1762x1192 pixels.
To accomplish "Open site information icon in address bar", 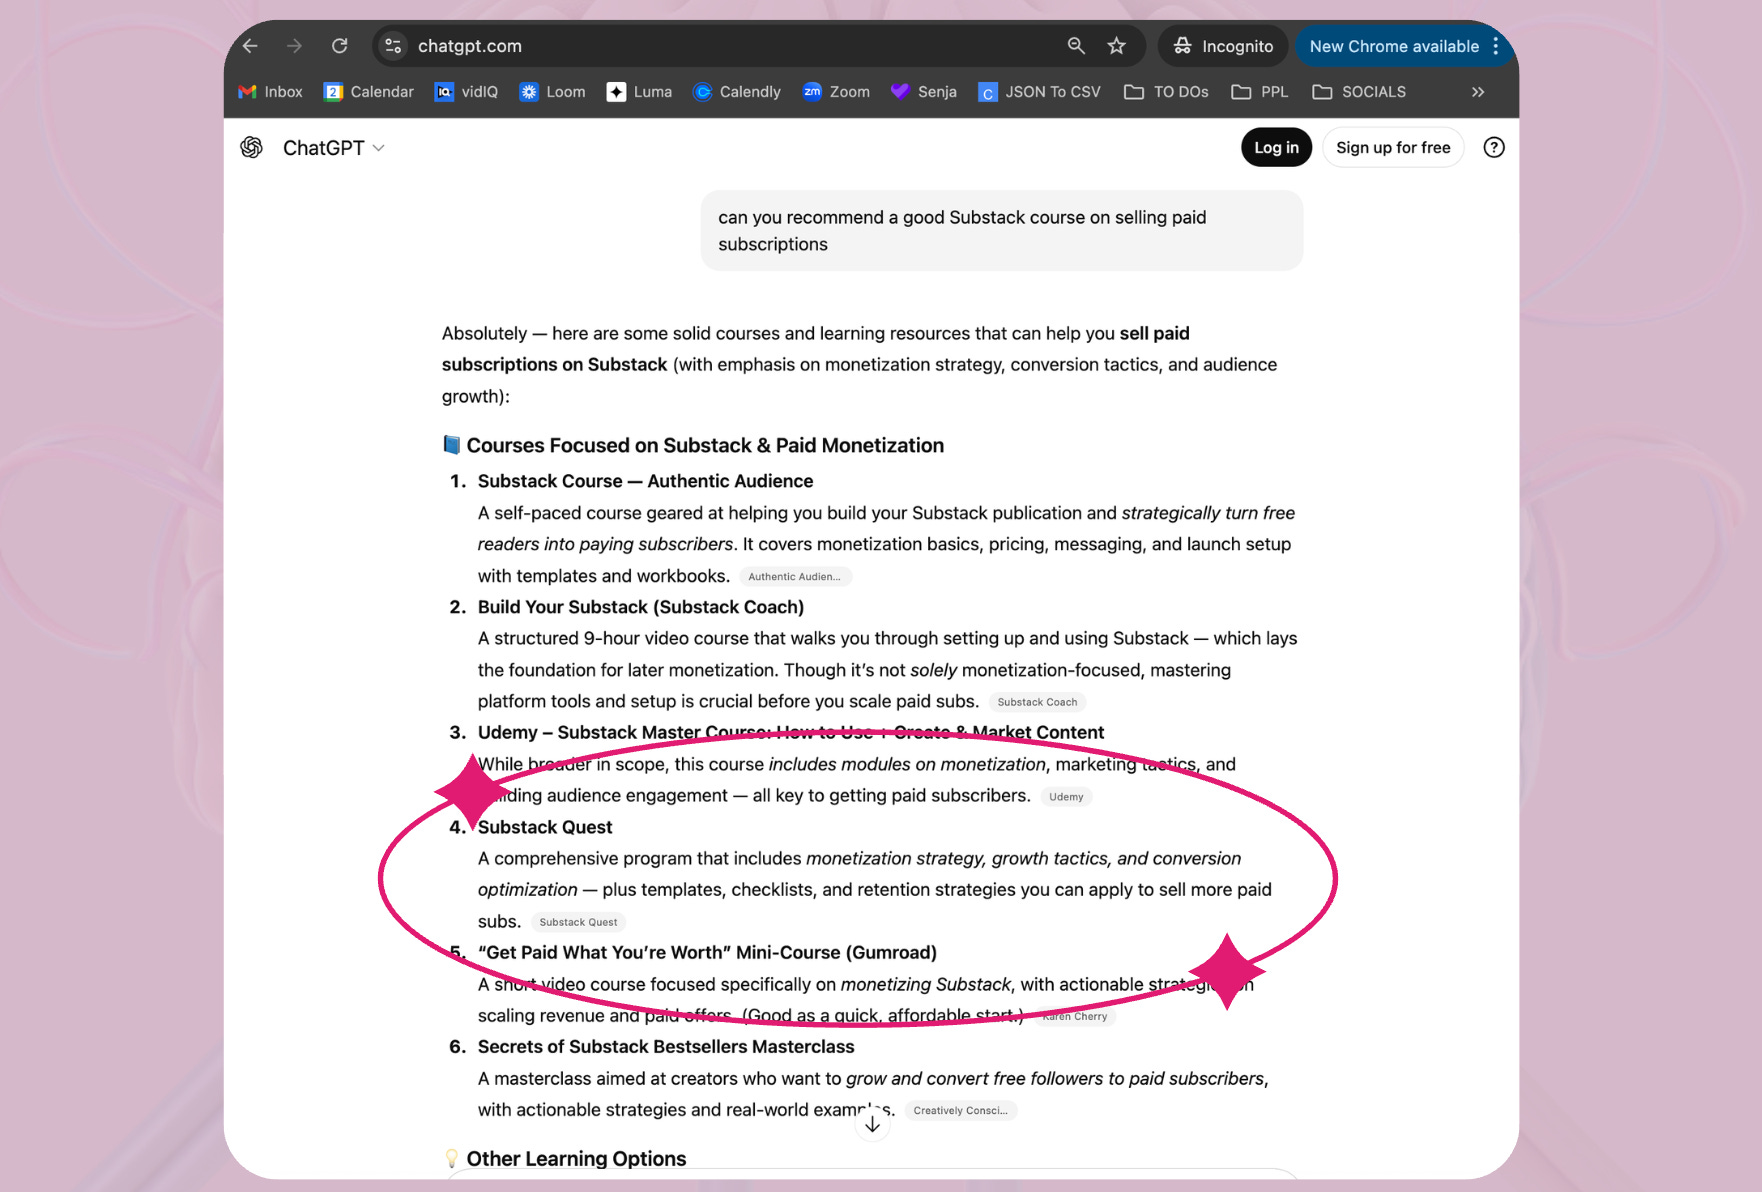I will click(x=393, y=46).
